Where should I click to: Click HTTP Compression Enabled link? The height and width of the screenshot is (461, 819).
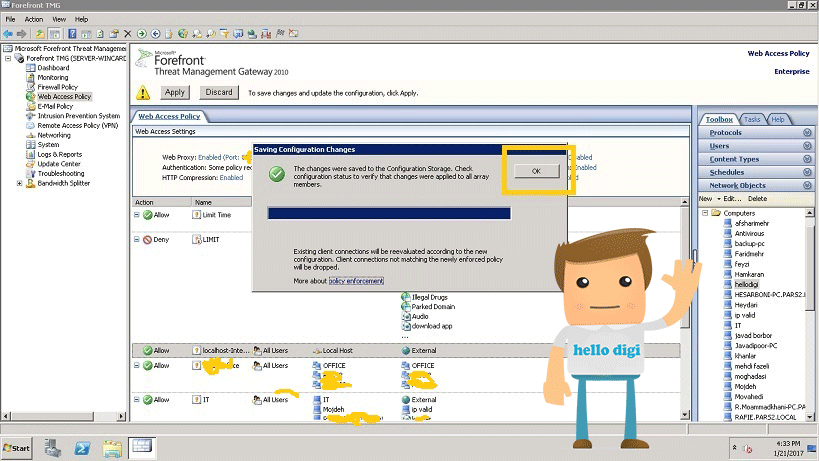pos(231,178)
